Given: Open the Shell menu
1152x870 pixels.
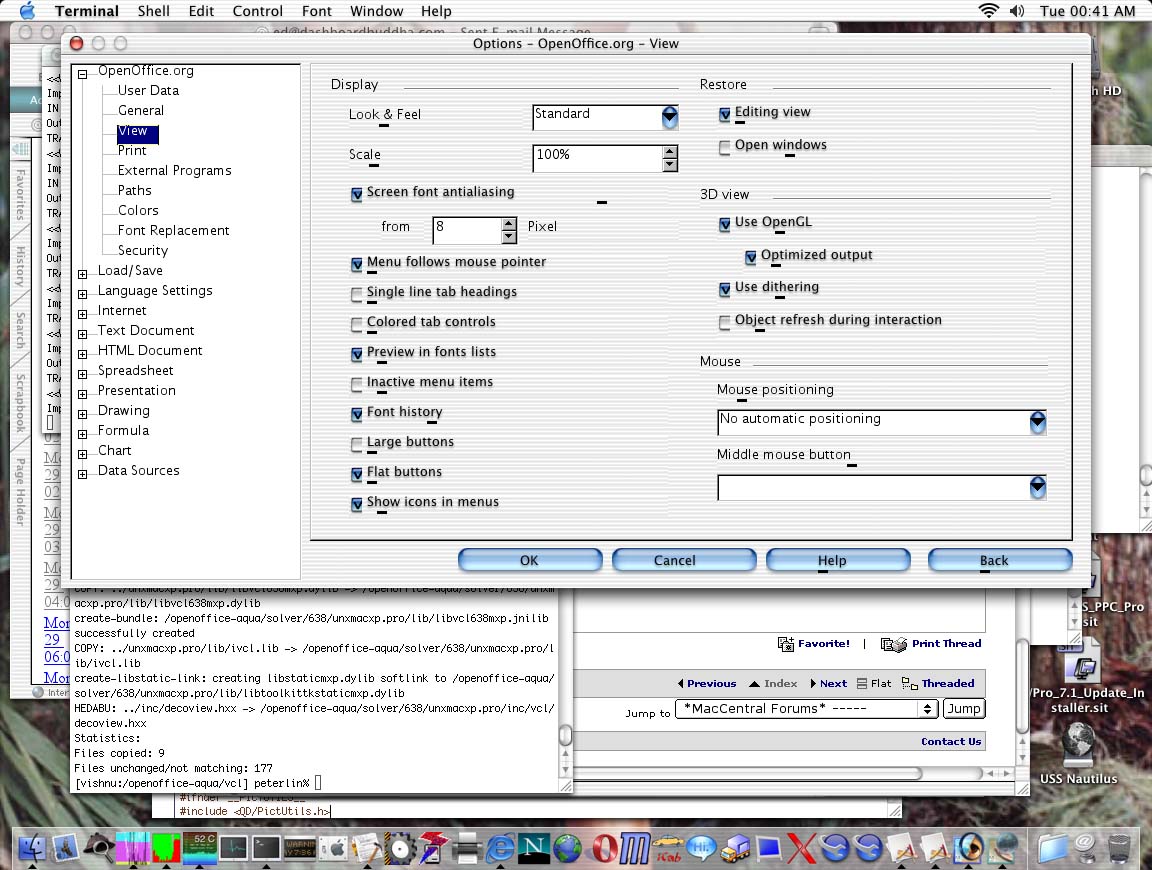Looking at the screenshot, I should (154, 11).
